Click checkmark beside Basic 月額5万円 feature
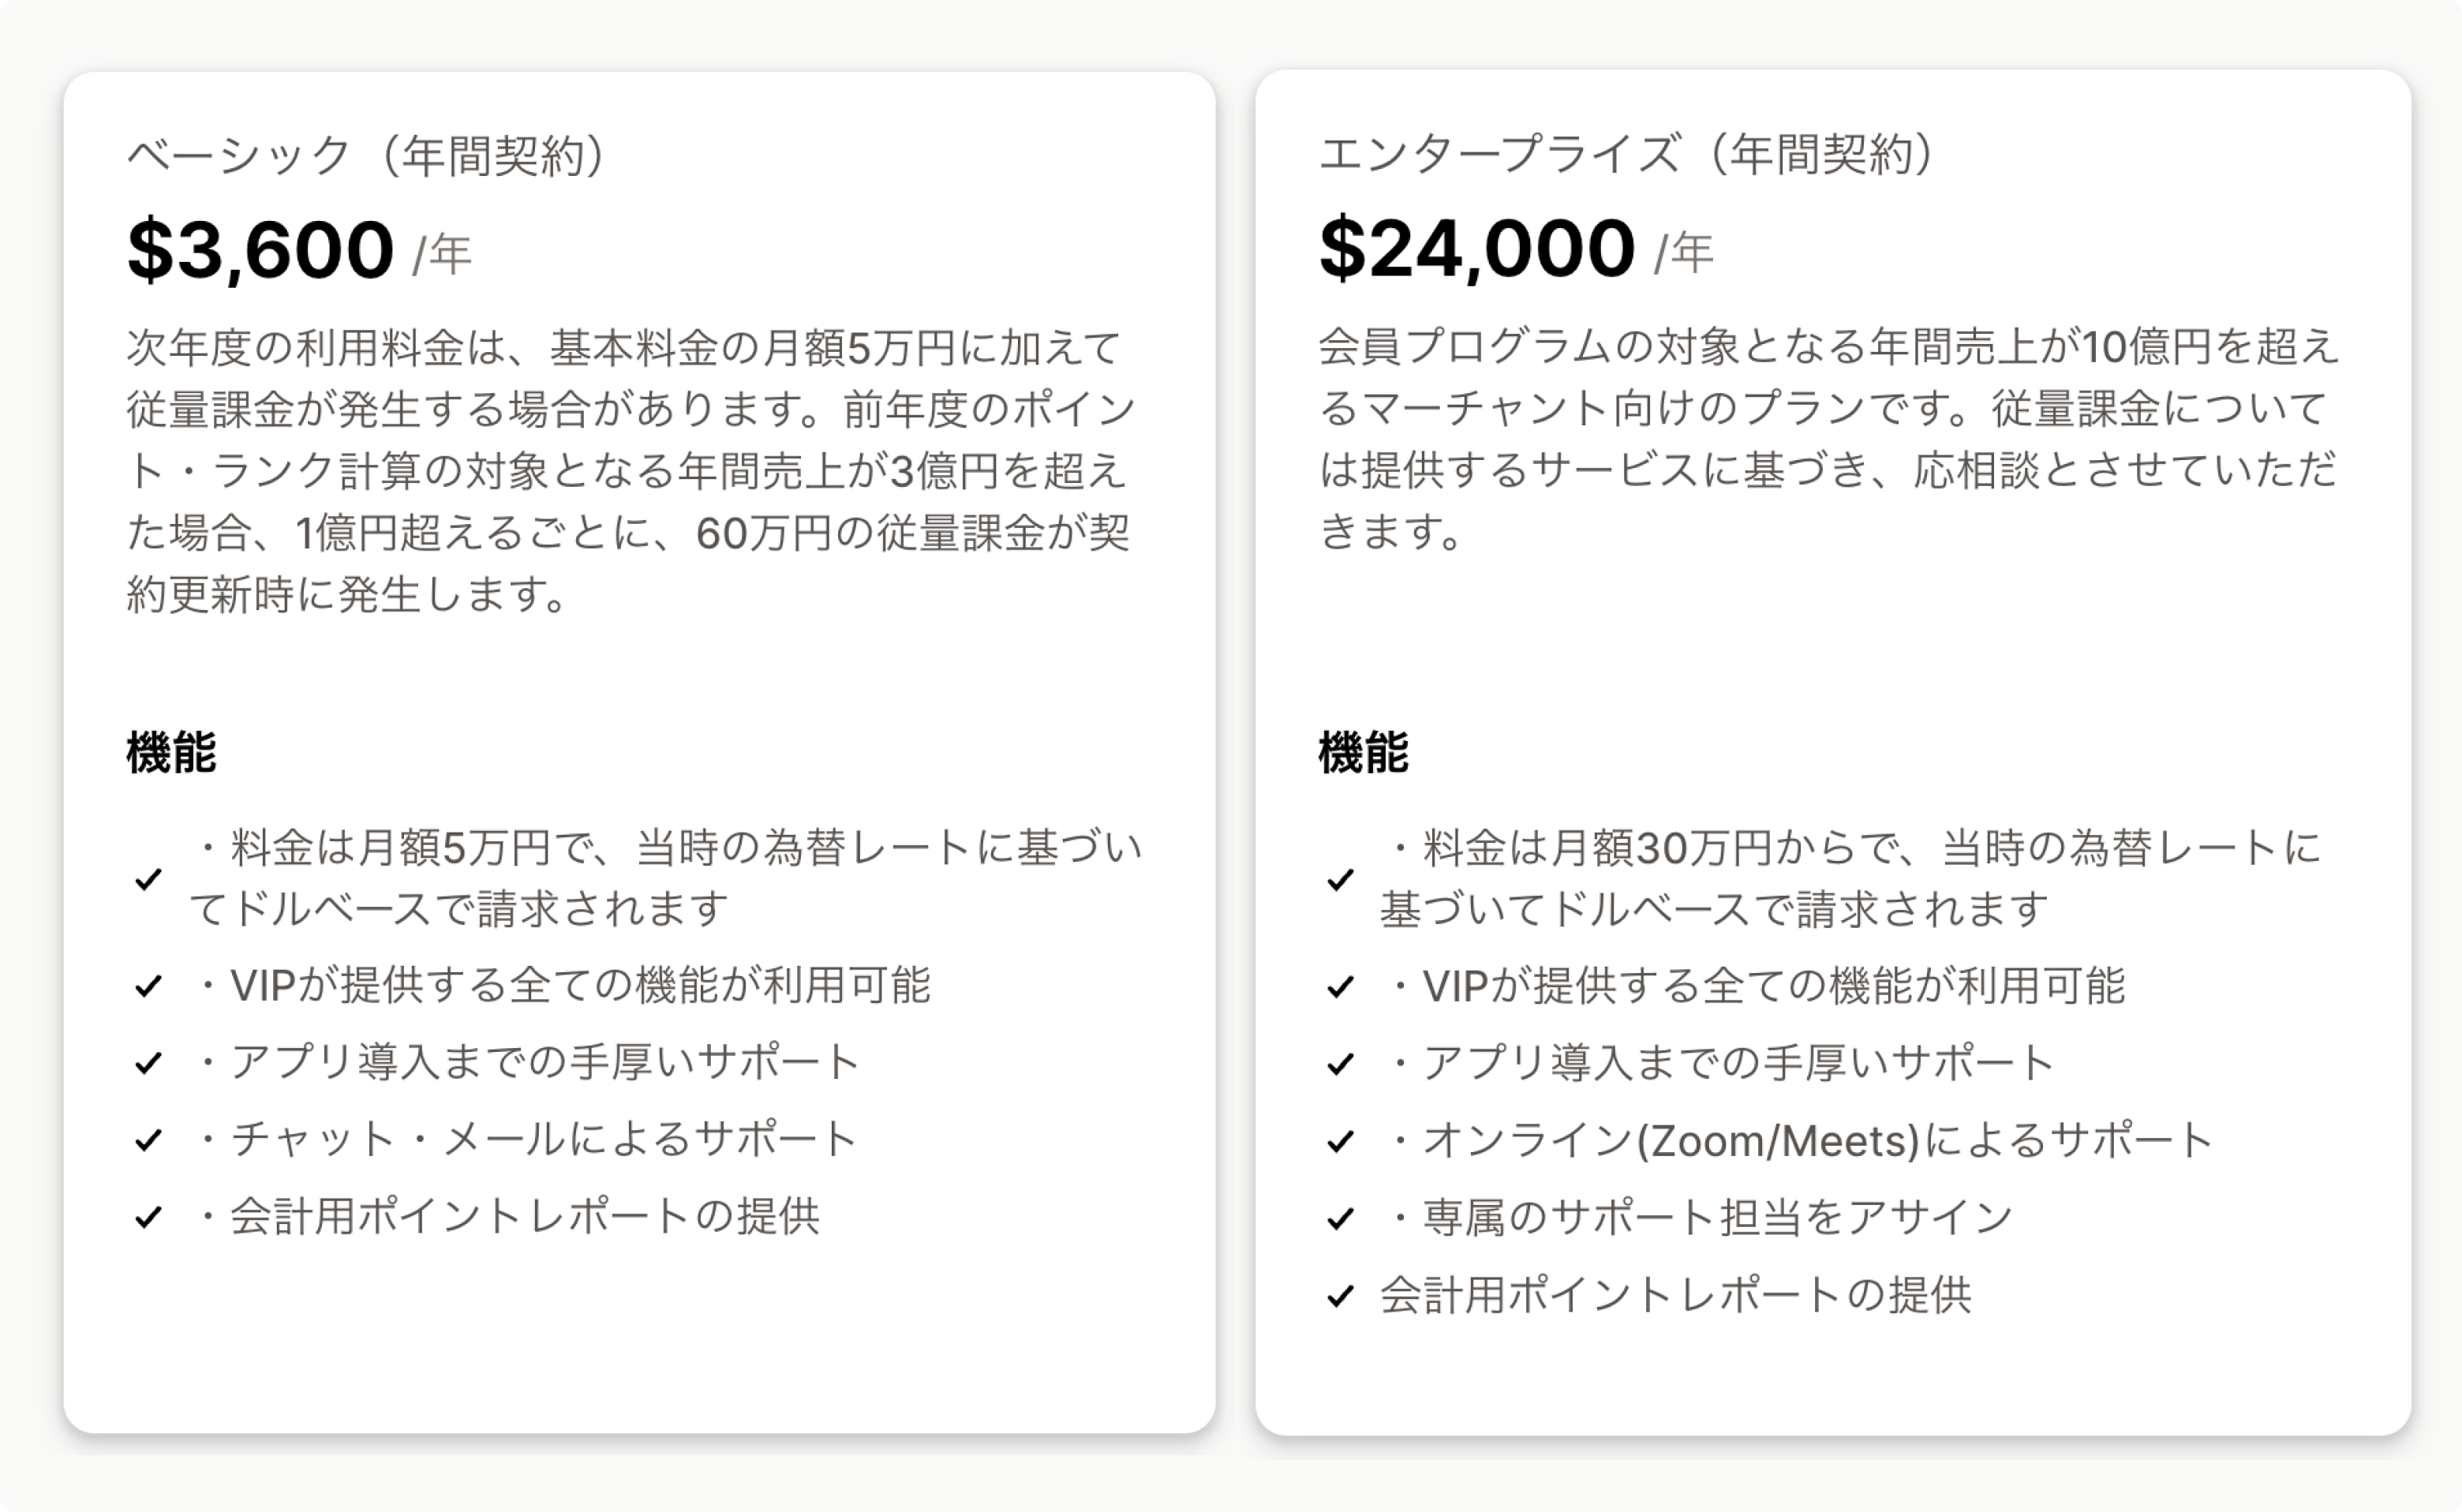The height and width of the screenshot is (1512, 2462). (148, 879)
